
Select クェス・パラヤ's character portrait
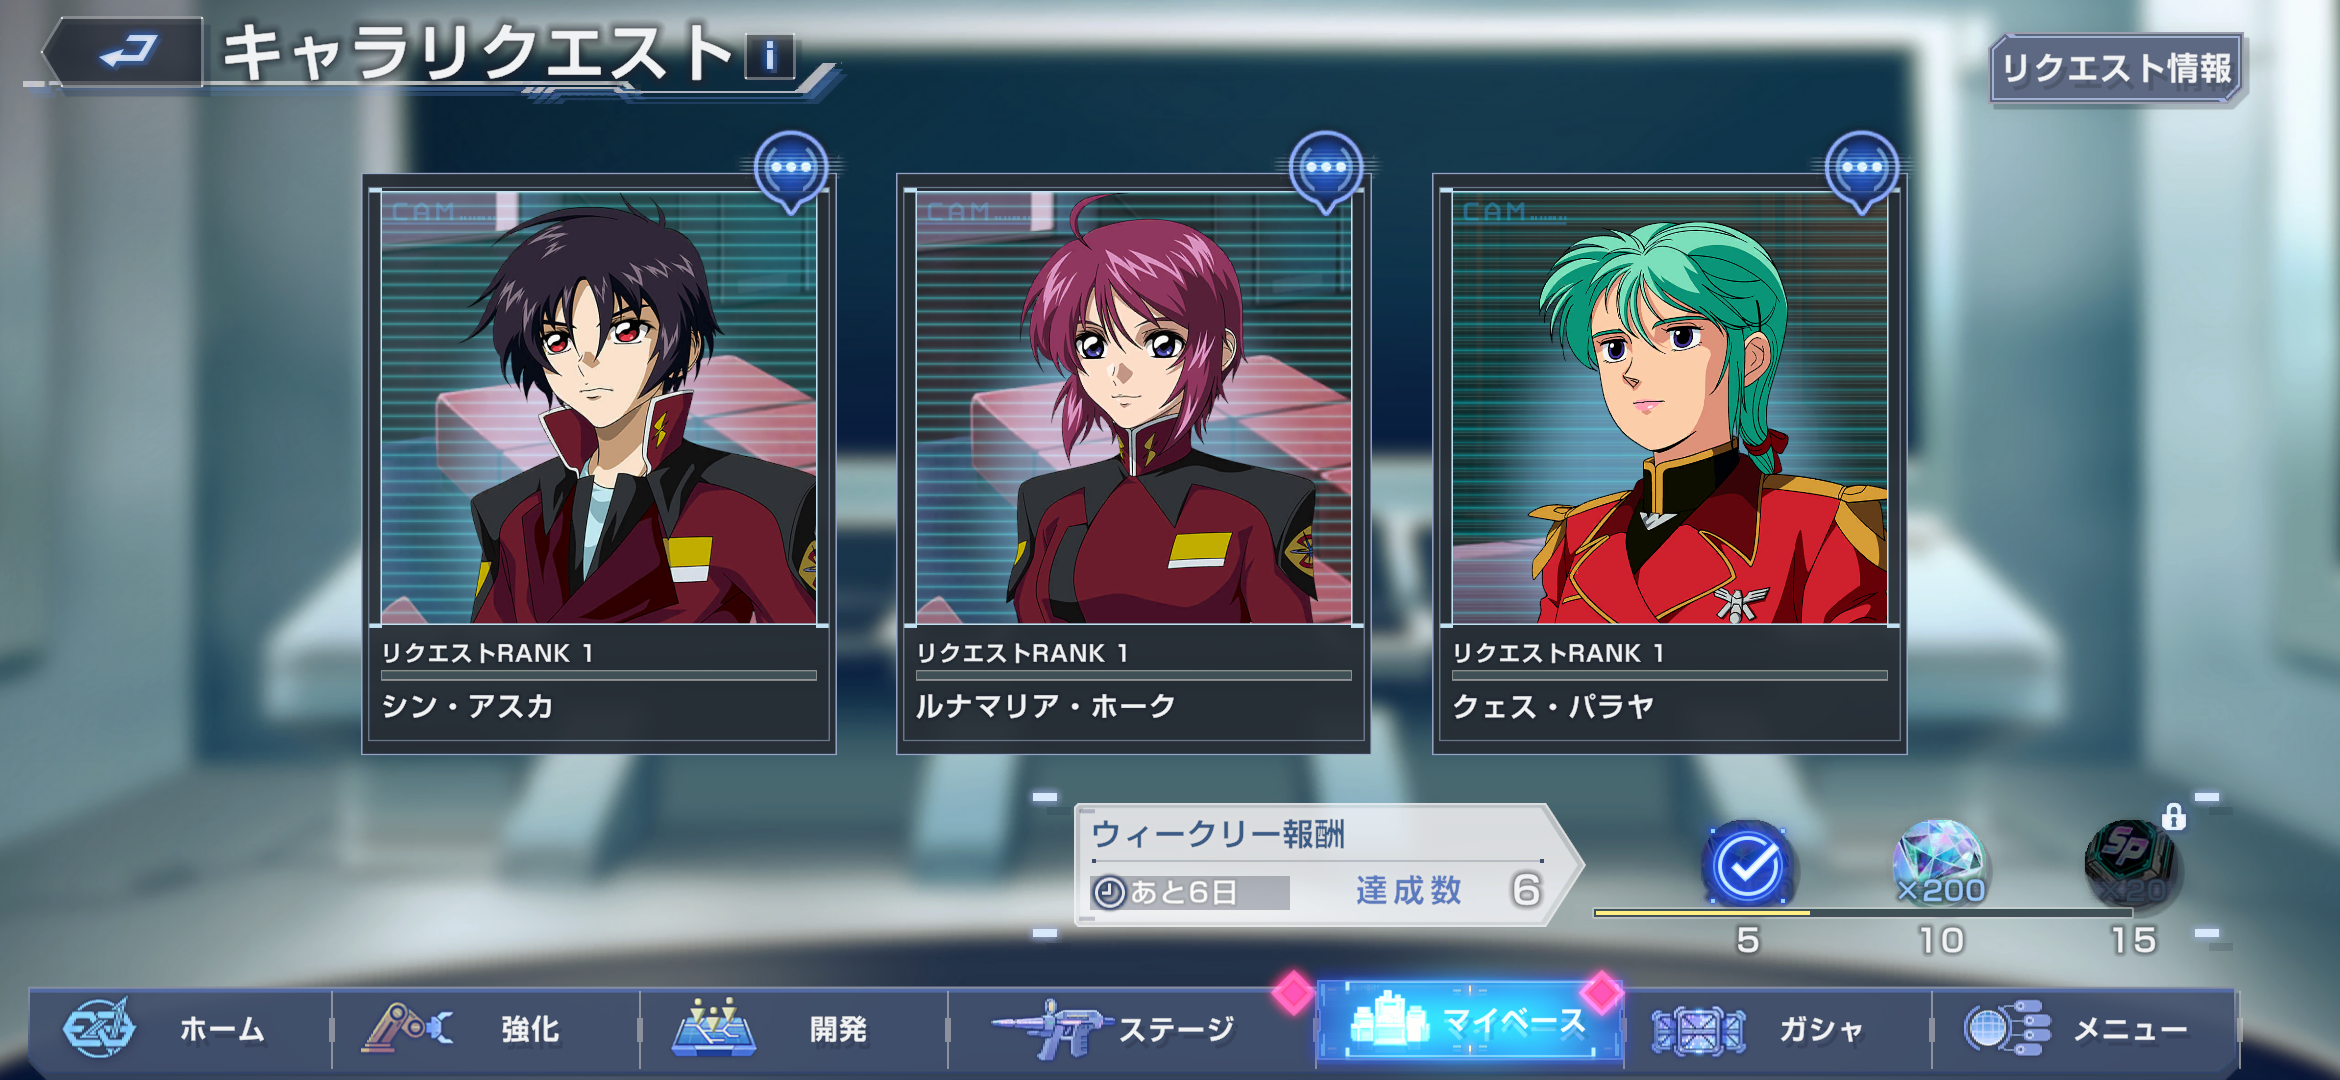coord(1669,408)
